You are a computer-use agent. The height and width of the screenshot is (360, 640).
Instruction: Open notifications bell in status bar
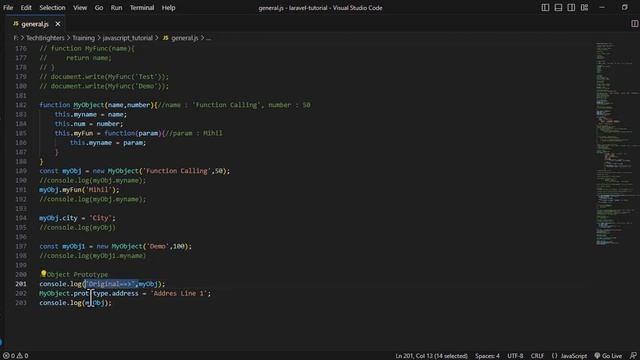[x=633, y=356]
